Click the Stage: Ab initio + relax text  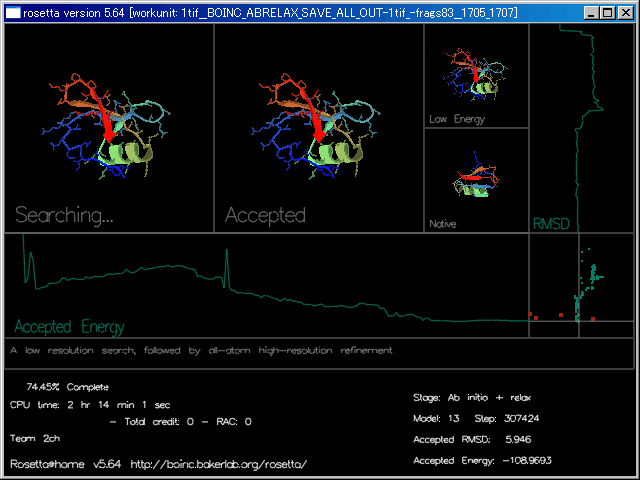[479, 397]
